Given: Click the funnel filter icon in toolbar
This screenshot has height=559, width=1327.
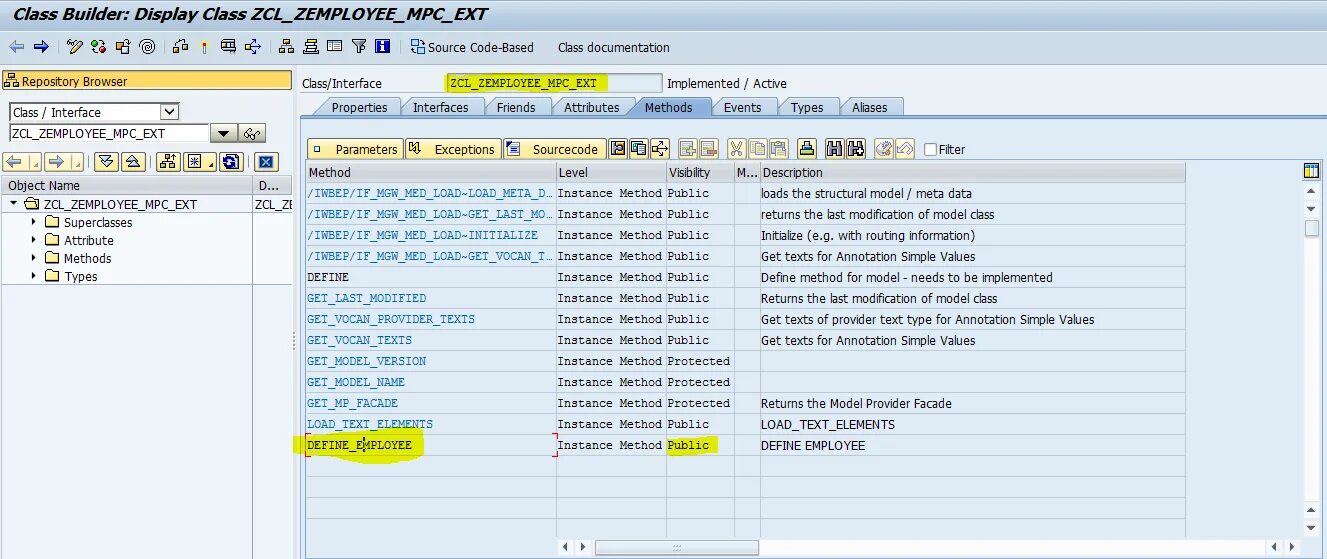Looking at the screenshot, I should (x=359, y=47).
